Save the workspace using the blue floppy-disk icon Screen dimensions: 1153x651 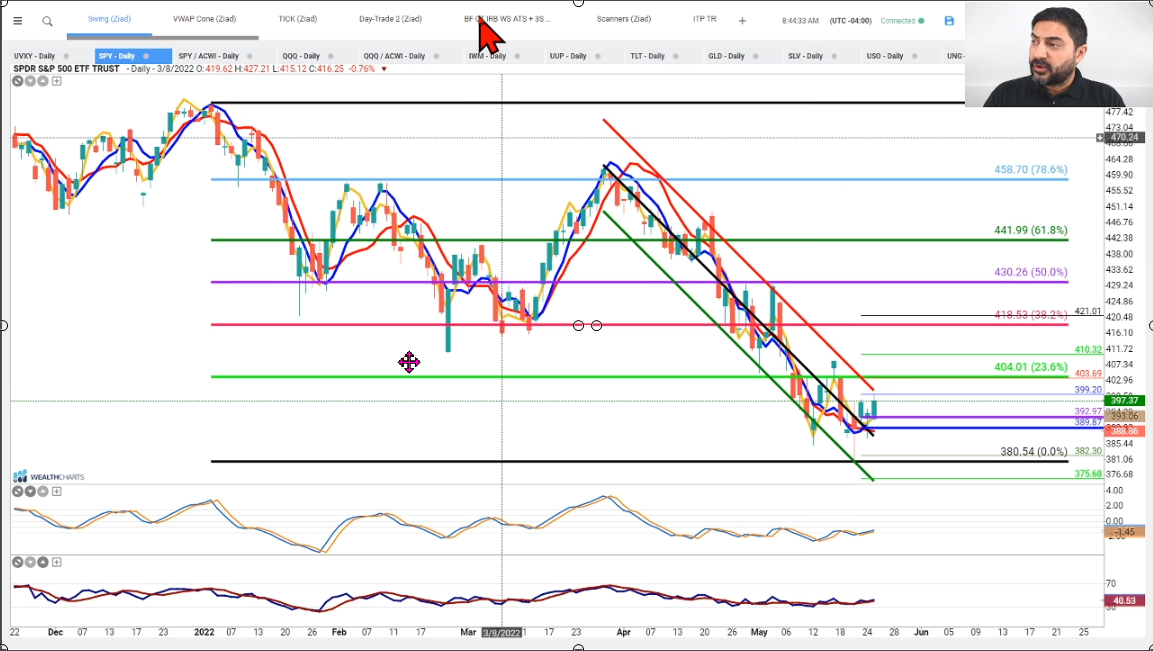[949, 21]
